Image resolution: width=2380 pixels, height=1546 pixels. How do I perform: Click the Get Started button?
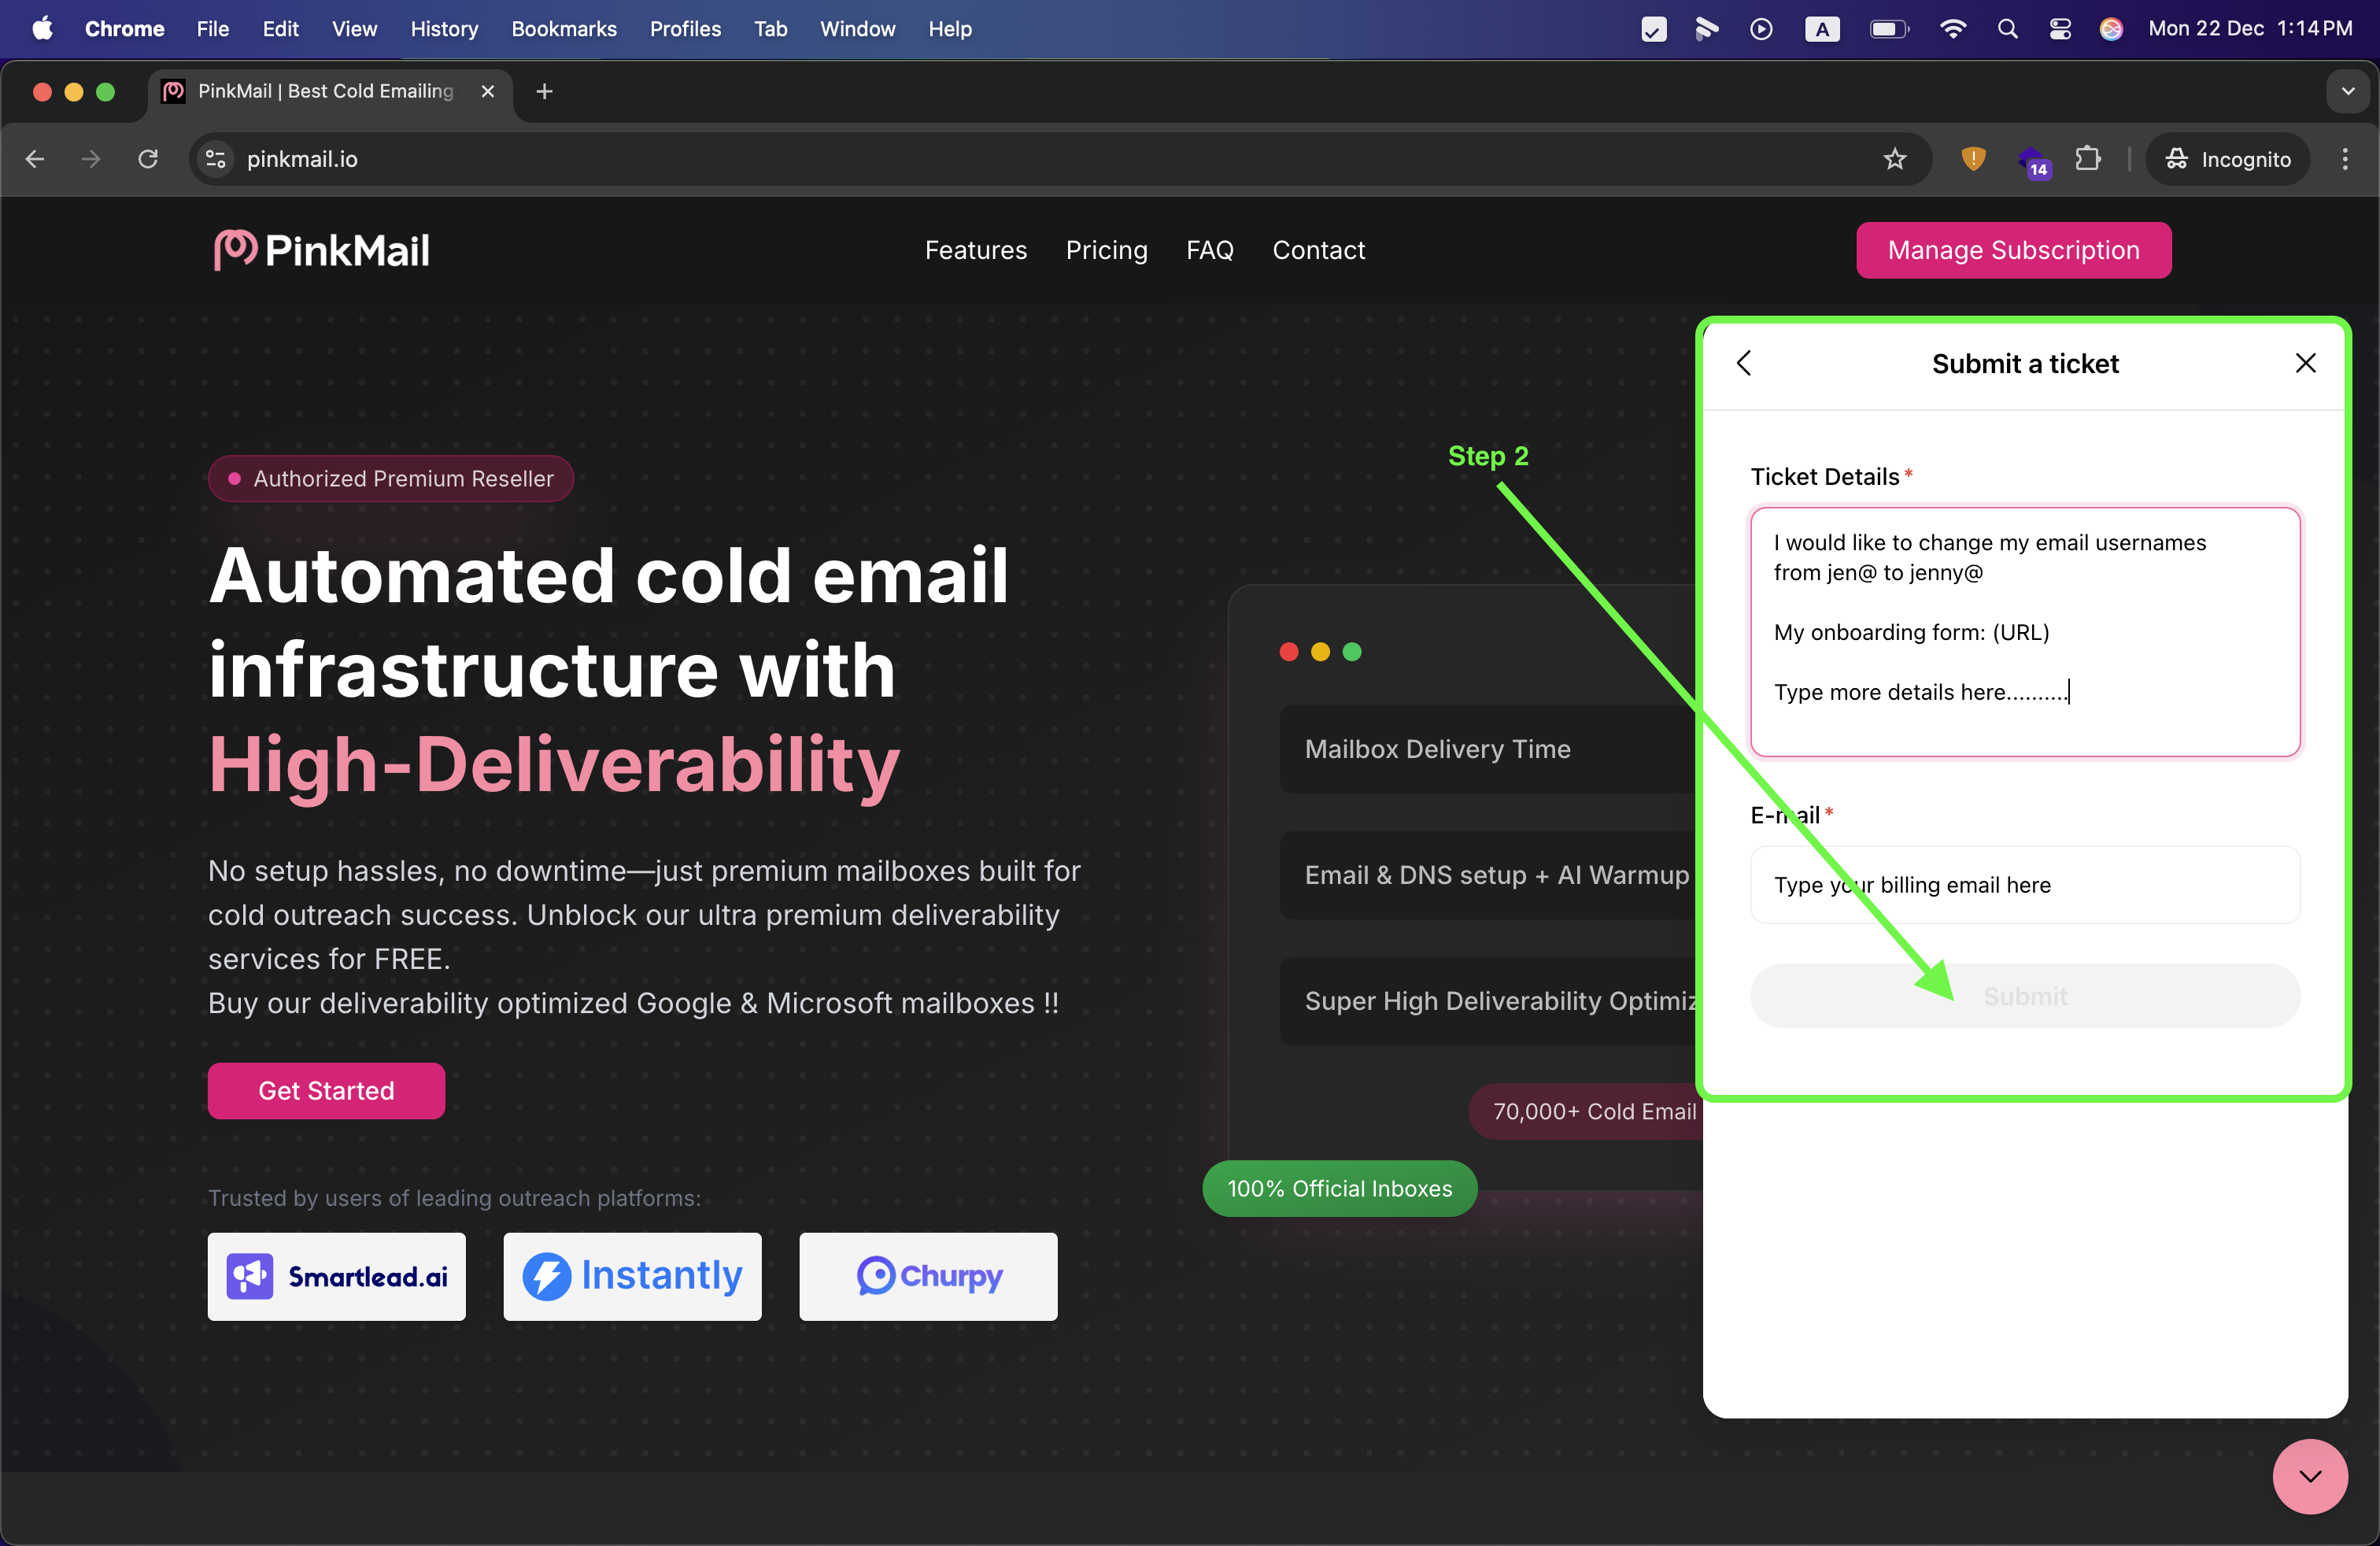pyautogui.click(x=326, y=1090)
